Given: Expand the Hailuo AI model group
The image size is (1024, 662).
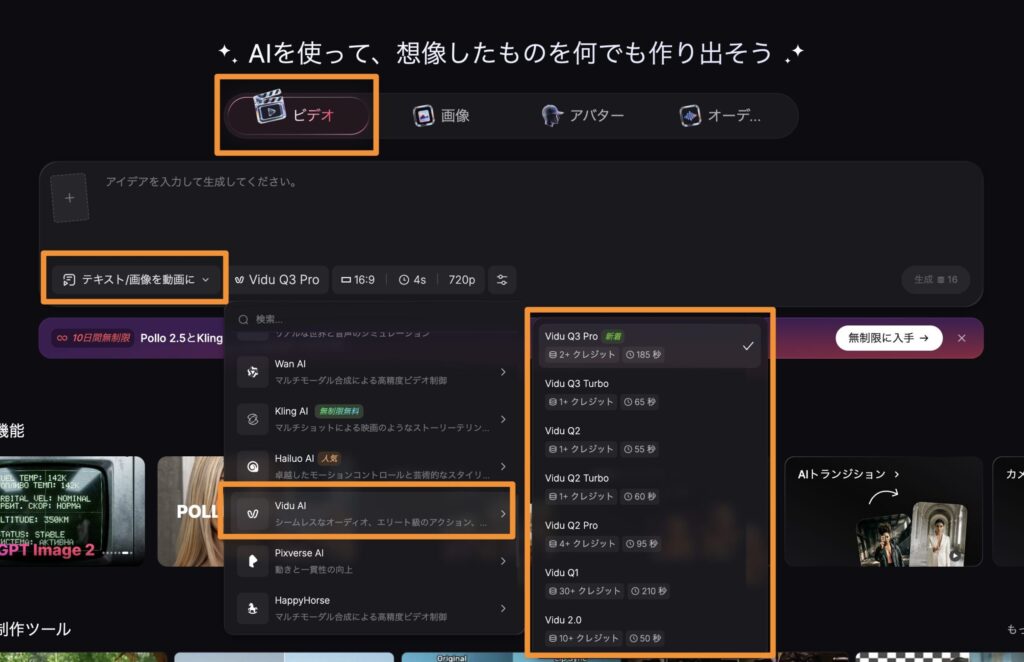Looking at the screenshot, I should pyautogui.click(x=372, y=466).
